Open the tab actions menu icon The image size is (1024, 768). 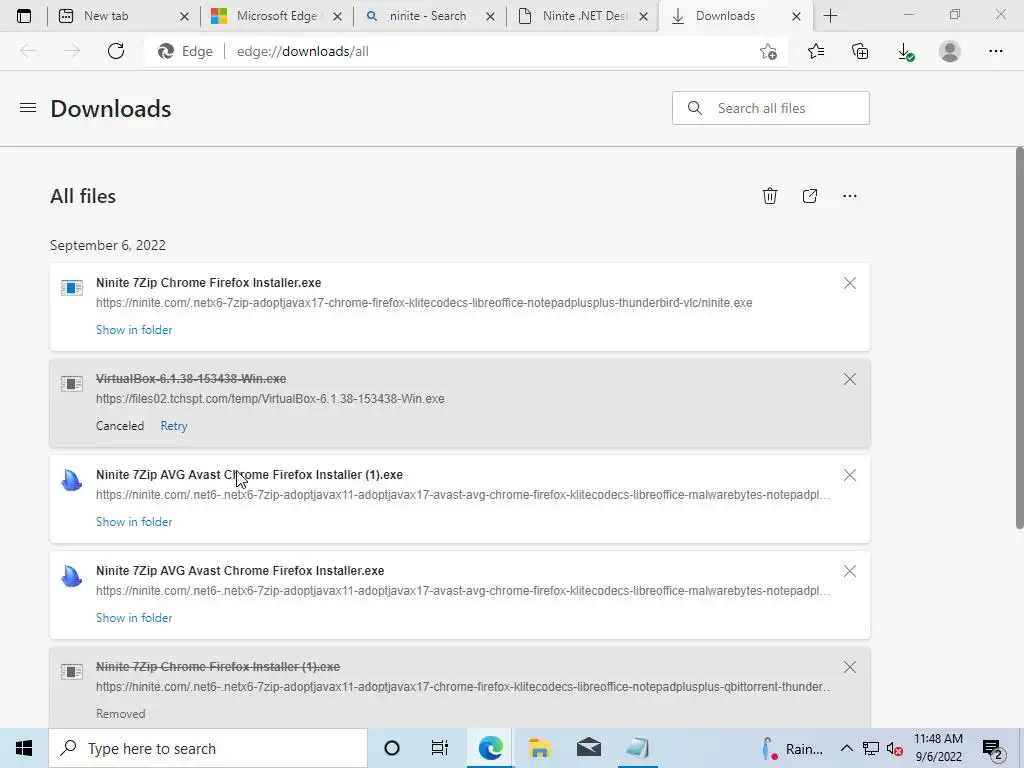pos(24,16)
